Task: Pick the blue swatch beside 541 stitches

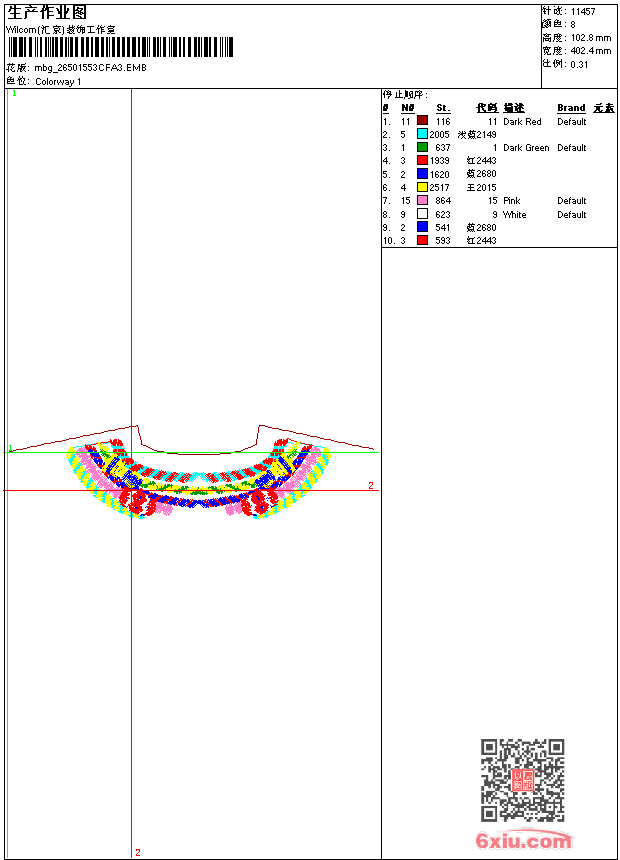Action: 422,227
